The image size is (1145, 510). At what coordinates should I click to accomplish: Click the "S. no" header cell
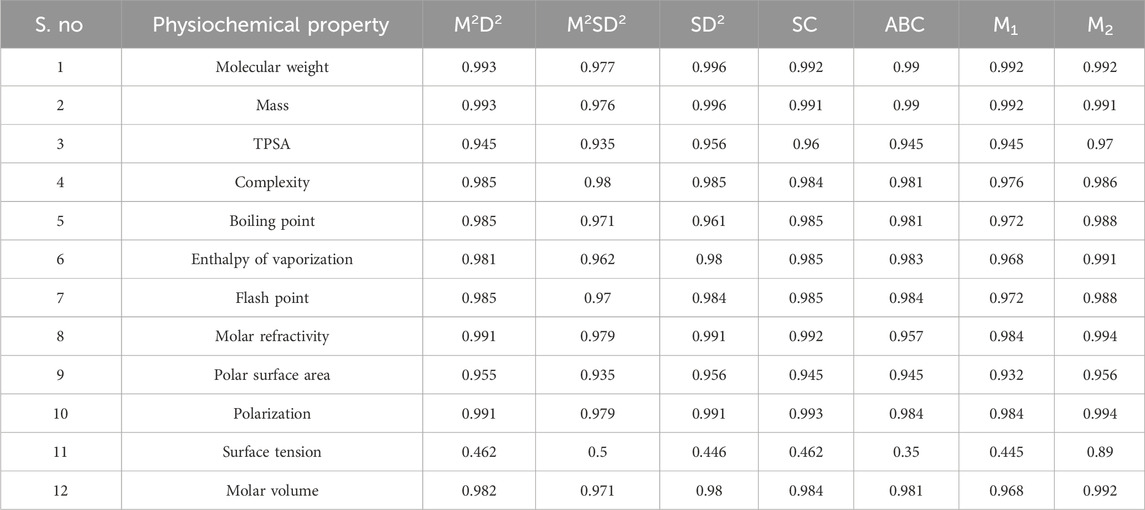pyautogui.click(x=61, y=25)
